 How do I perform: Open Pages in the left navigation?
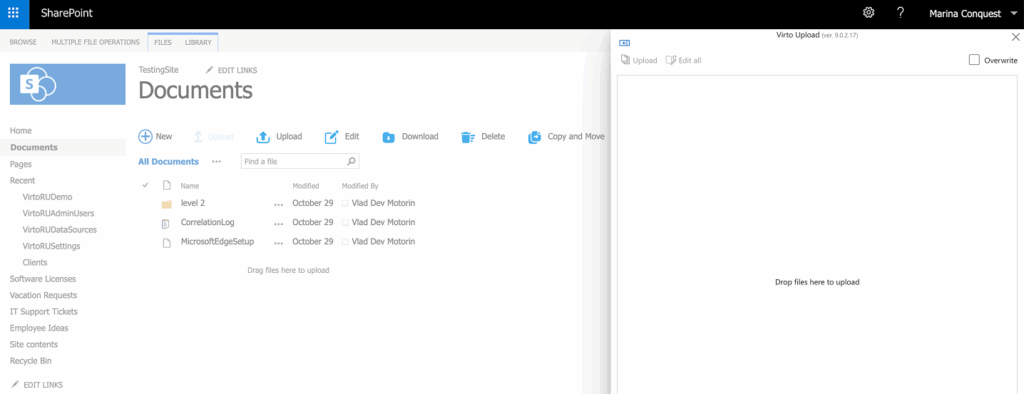(x=21, y=164)
